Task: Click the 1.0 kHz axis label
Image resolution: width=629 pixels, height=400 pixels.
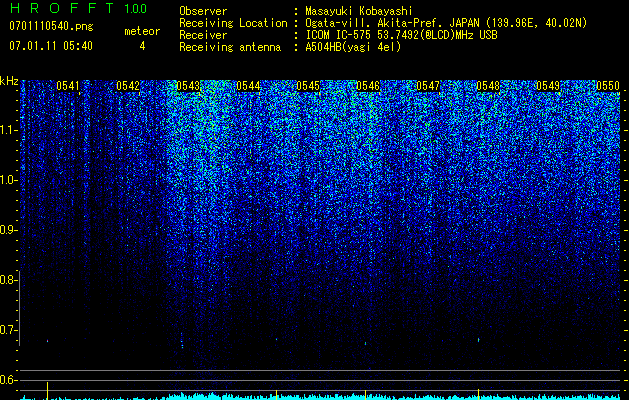Action: (8, 180)
